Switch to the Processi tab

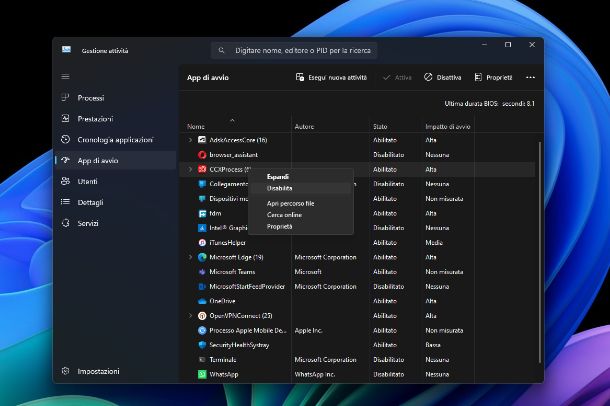pyautogui.click(x=116, y=98)
